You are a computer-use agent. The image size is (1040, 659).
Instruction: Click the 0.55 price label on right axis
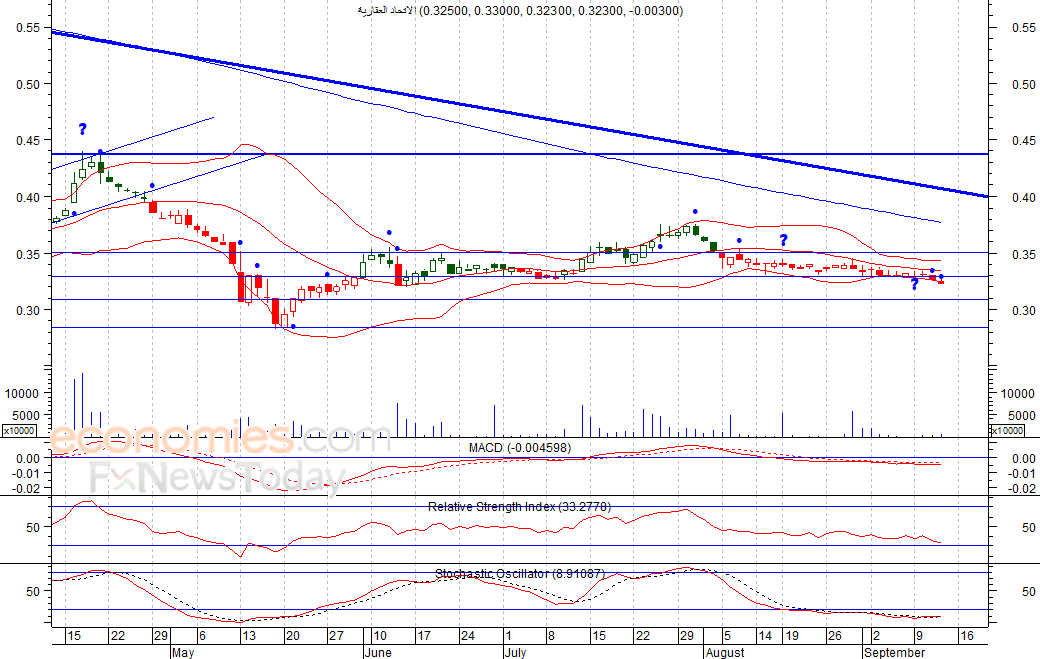[x=1024, y=28]
